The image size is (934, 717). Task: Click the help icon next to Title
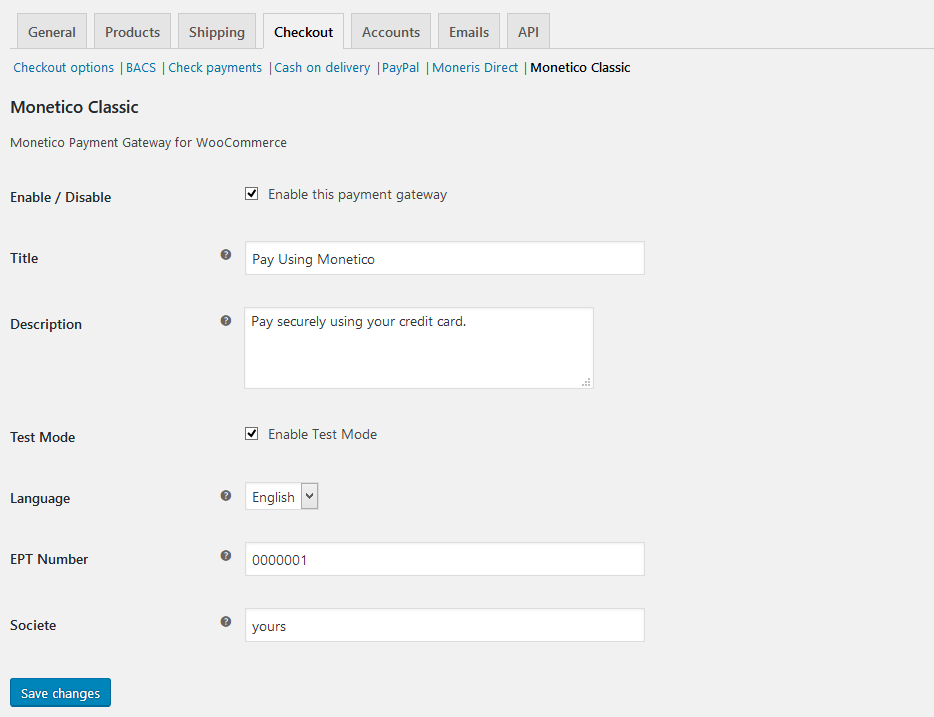coord(226,255)
